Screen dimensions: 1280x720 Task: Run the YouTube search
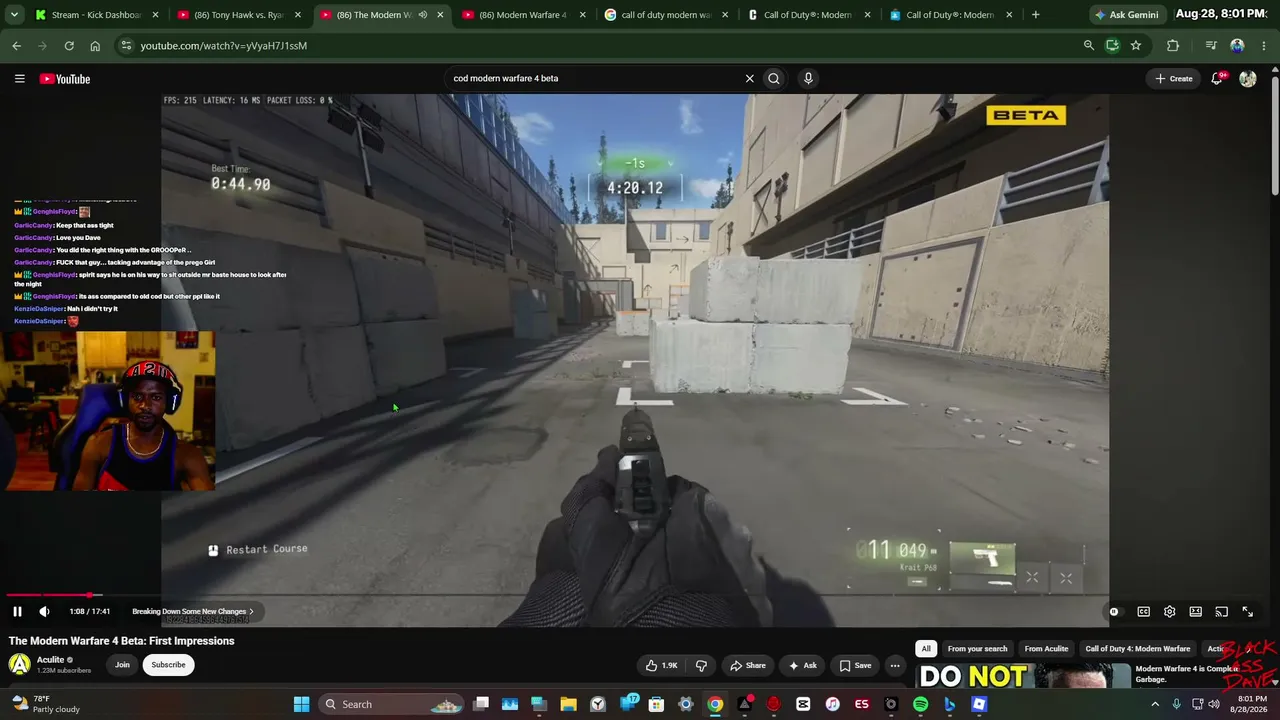coord(774,78)
